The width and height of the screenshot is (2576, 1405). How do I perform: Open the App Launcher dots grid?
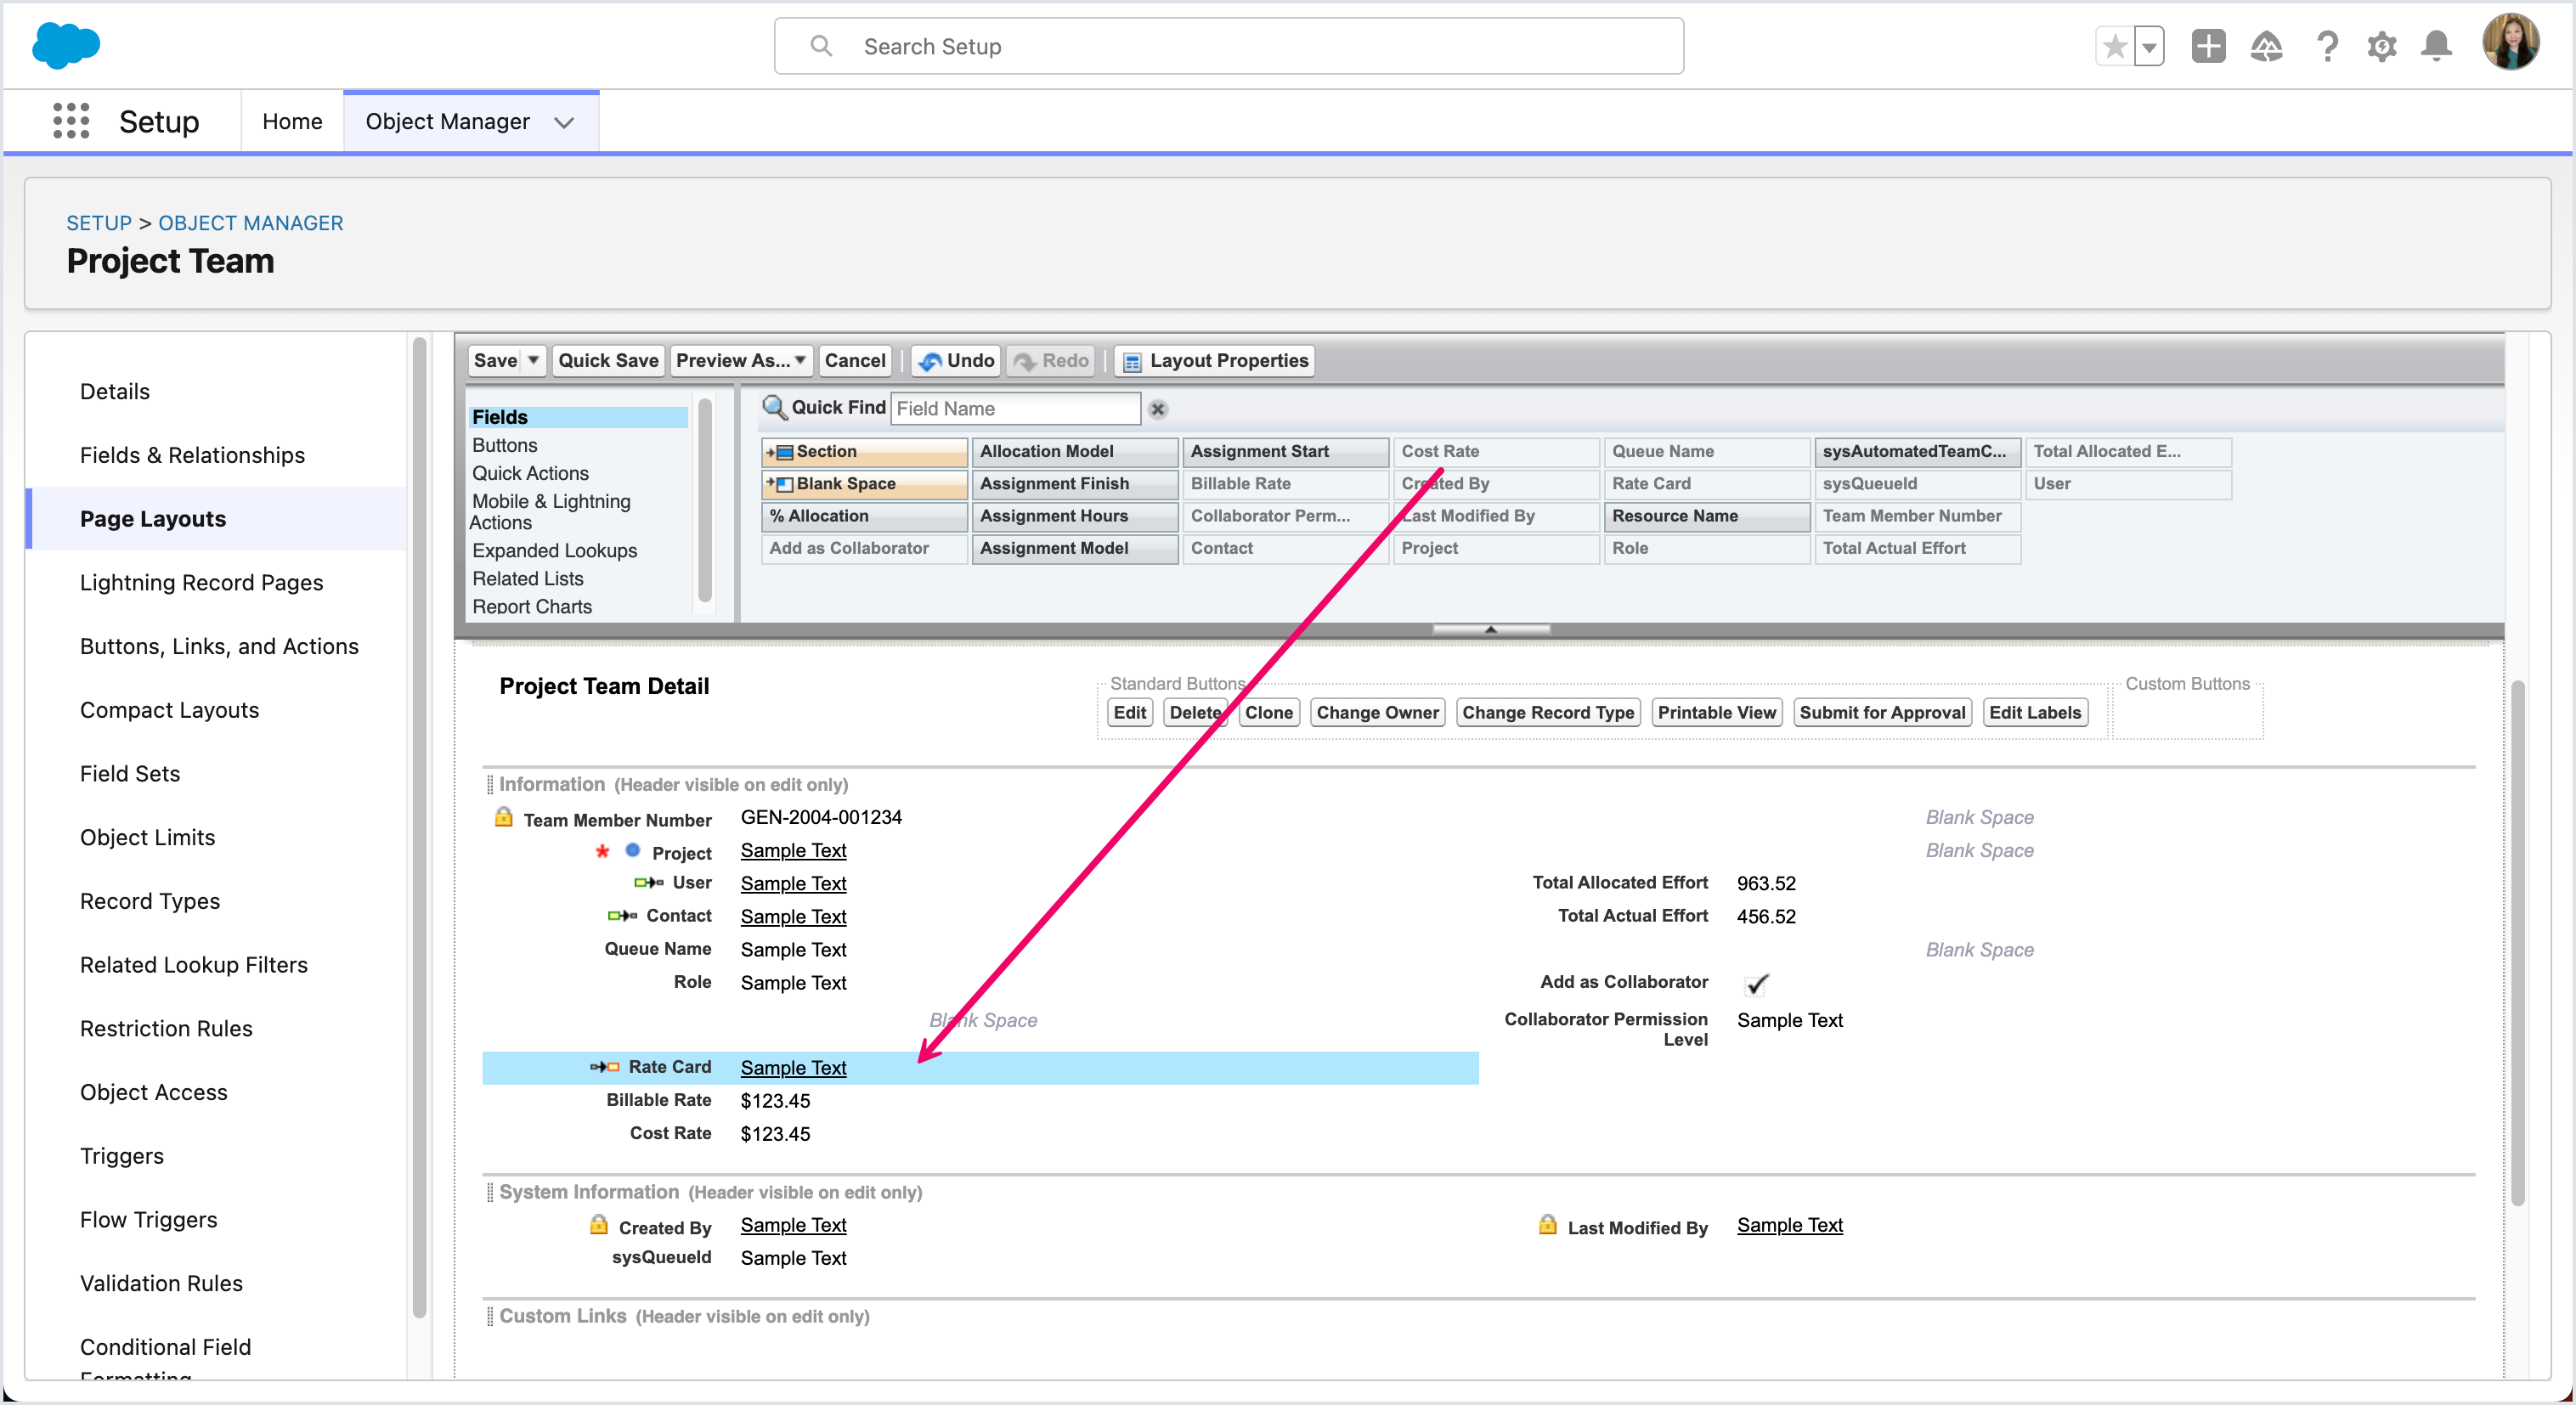[71, 121]
